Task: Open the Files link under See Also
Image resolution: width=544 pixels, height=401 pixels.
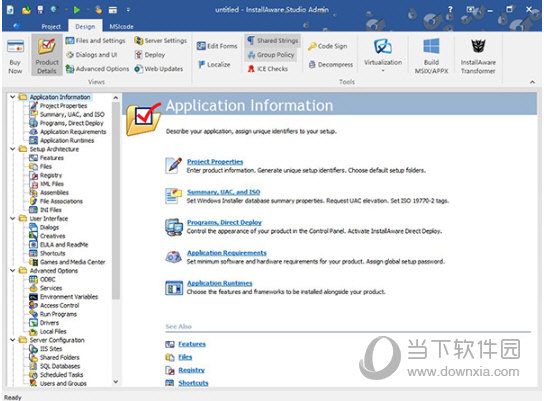Action: coord(185,357)
